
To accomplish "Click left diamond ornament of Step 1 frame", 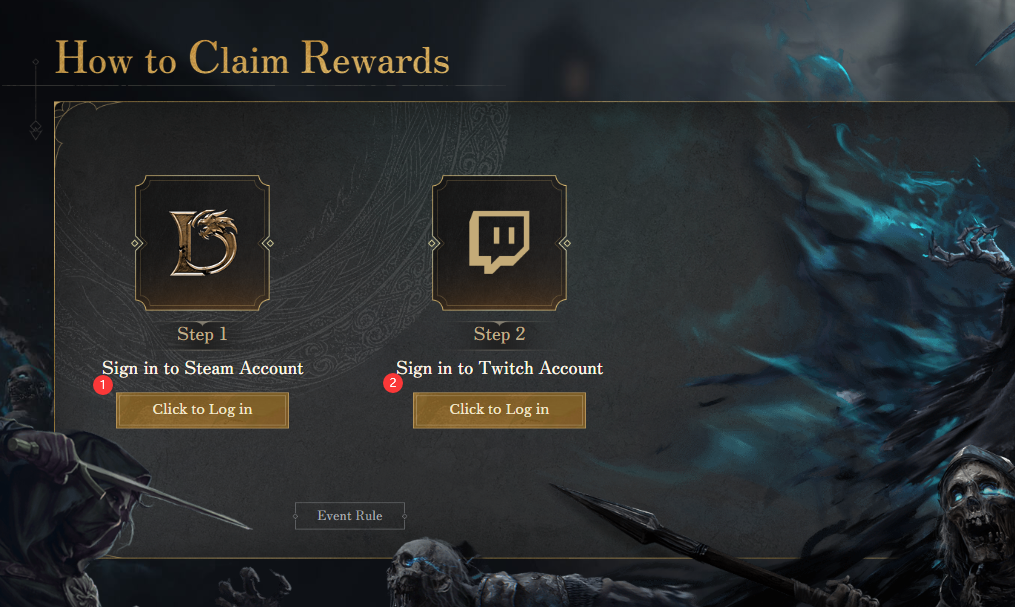I will click(x=137, y=243).
